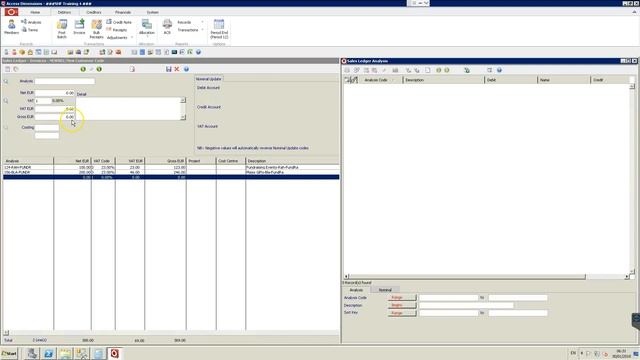The image size is (640, 360).
Task: Select the Nominal Update tab
Action: 209,79
